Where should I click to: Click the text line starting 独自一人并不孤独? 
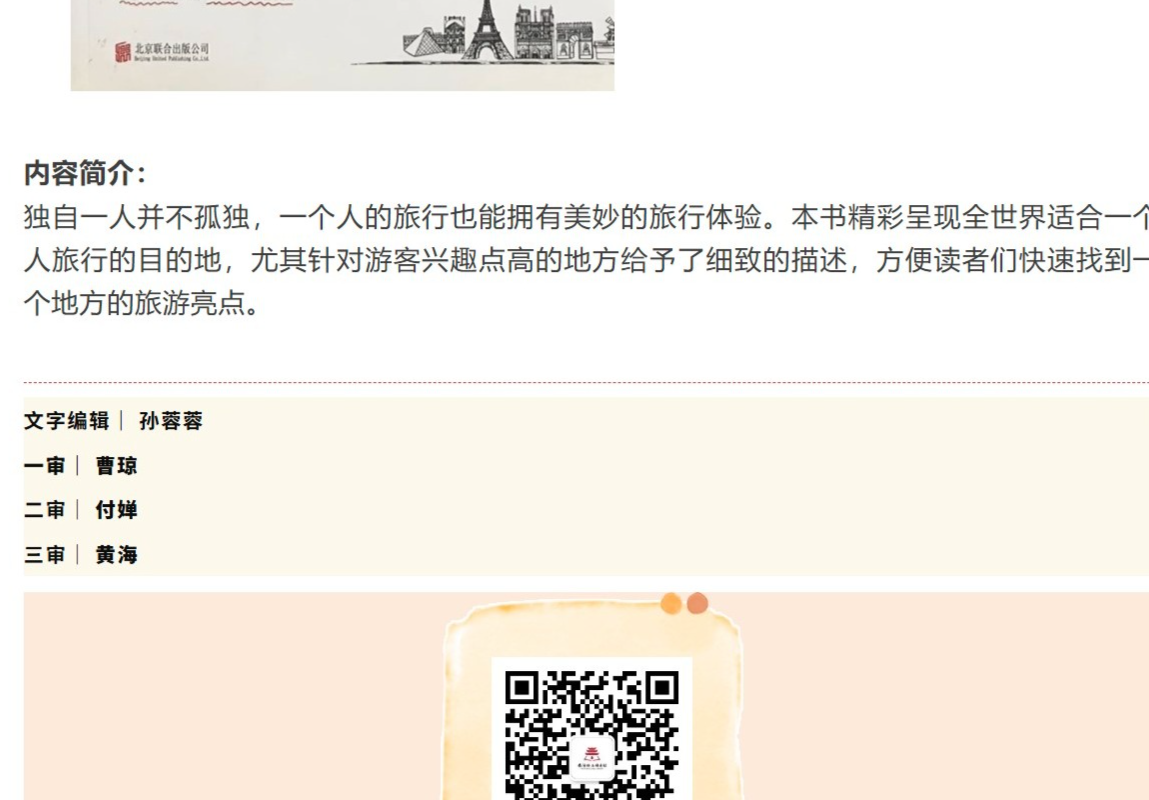tap(586, 217)
